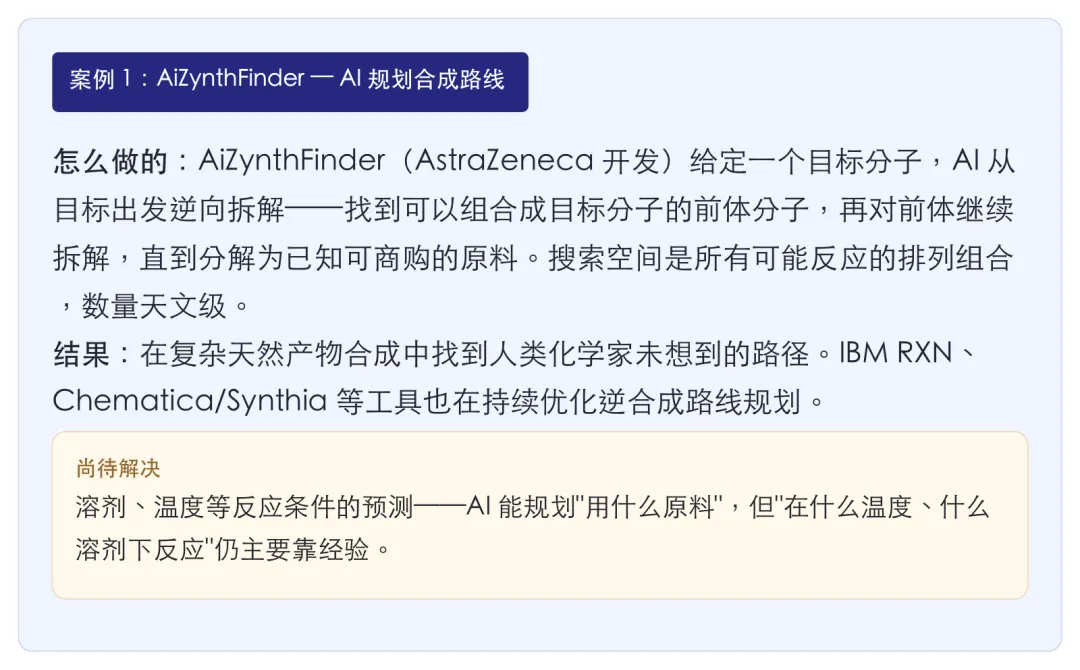This screenshot has height=670, width=1080.
Task: Select the bold 怎么做的 label
Action: pos(111,161)
